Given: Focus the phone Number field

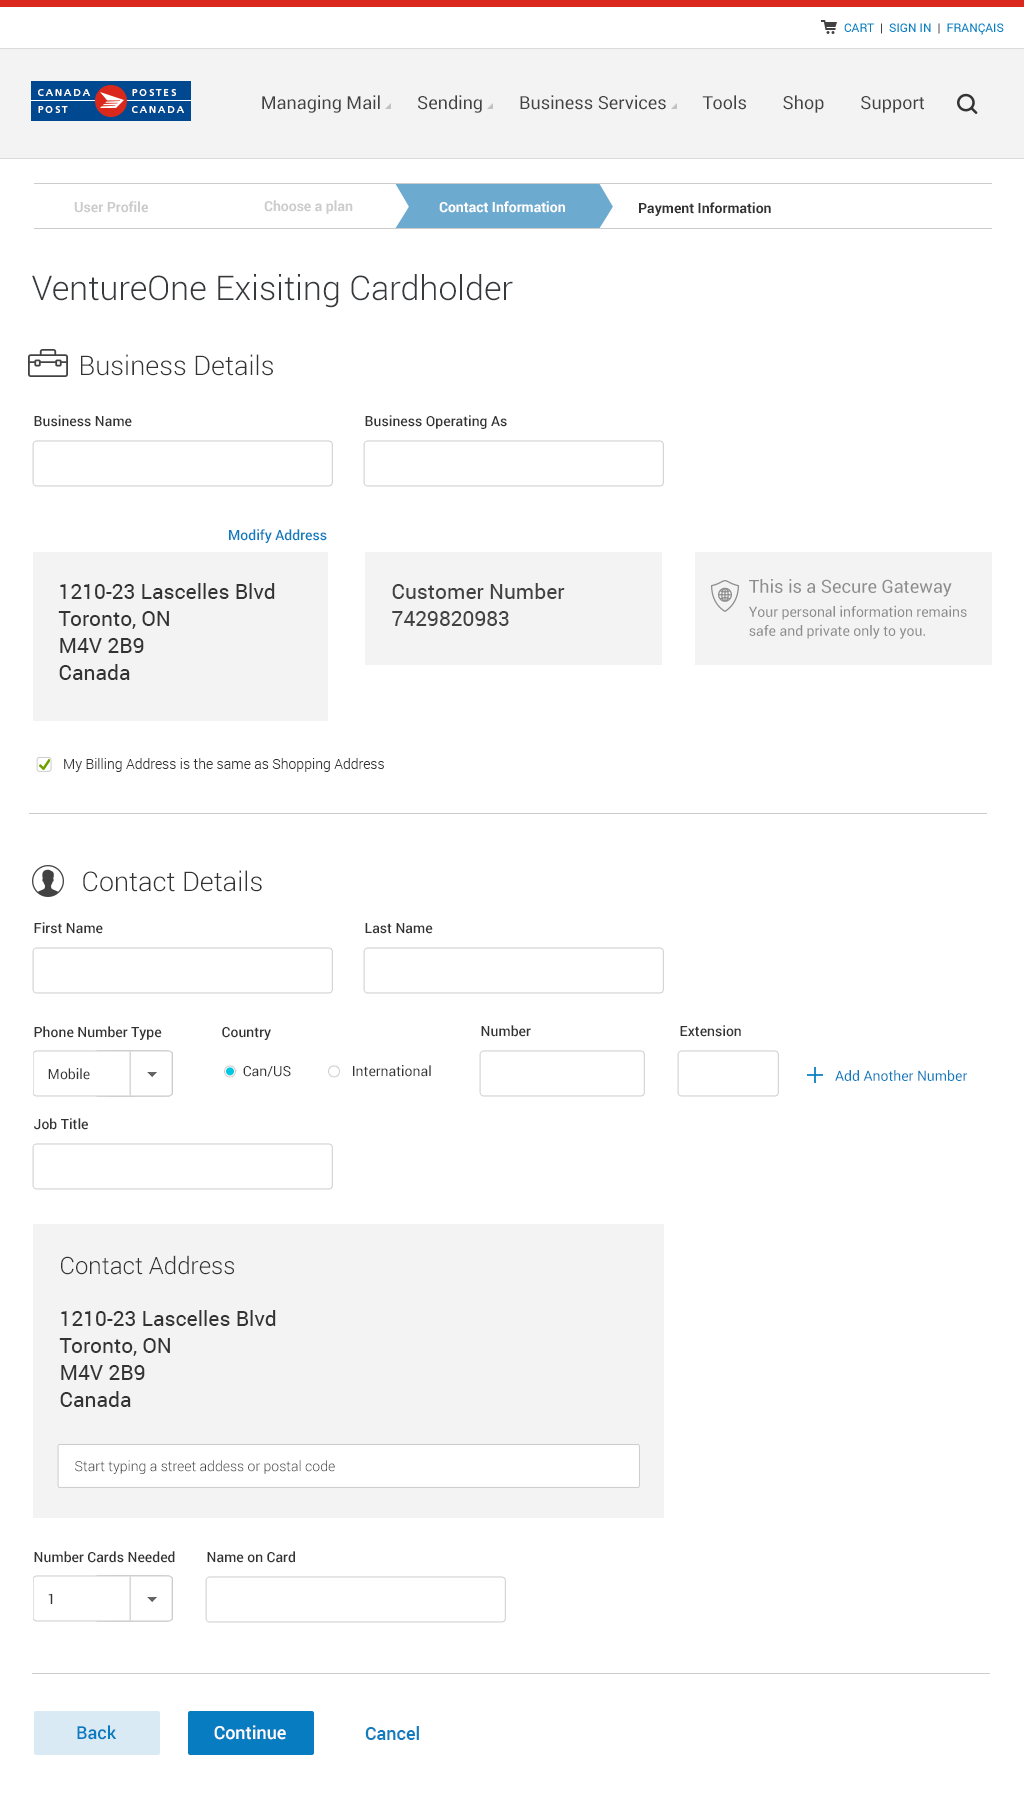Looking at the screenshot, I should coord(562,1073).
